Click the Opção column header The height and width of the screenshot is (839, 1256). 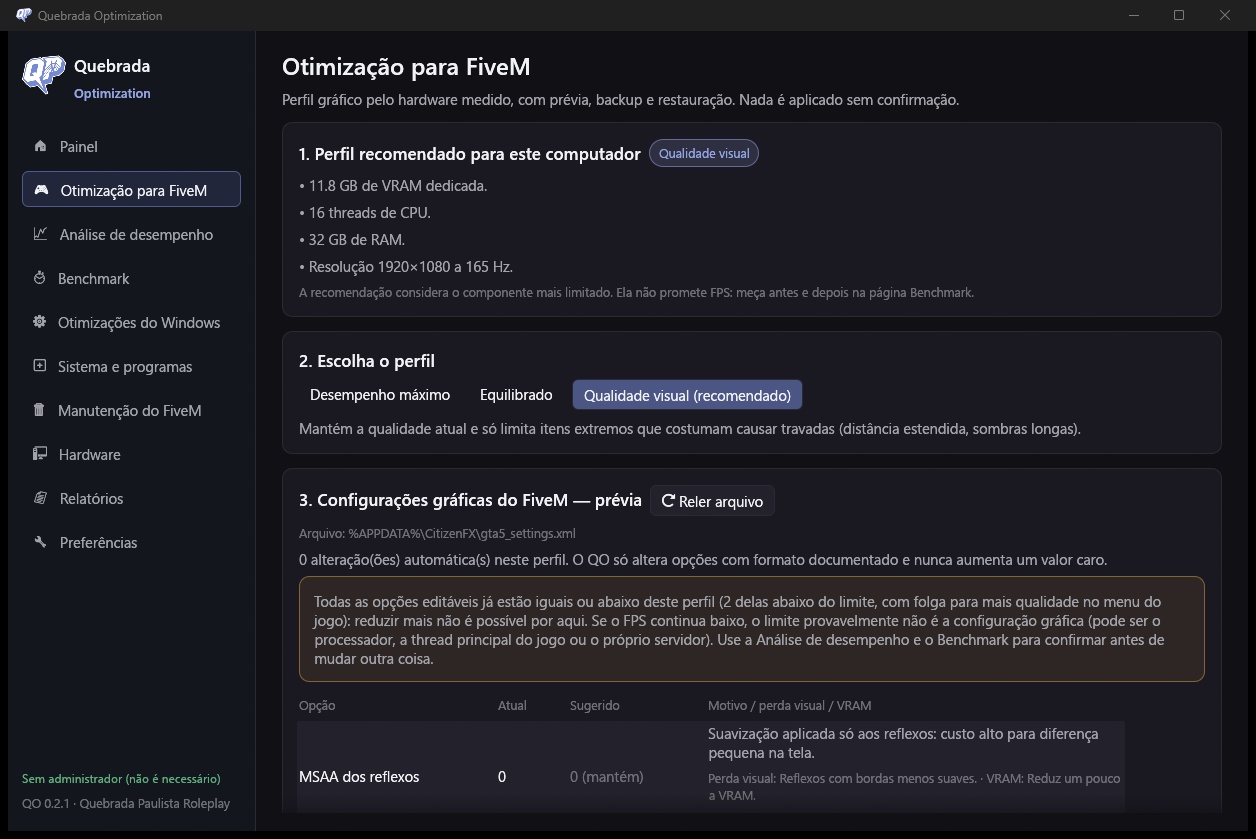pos(317,706)
